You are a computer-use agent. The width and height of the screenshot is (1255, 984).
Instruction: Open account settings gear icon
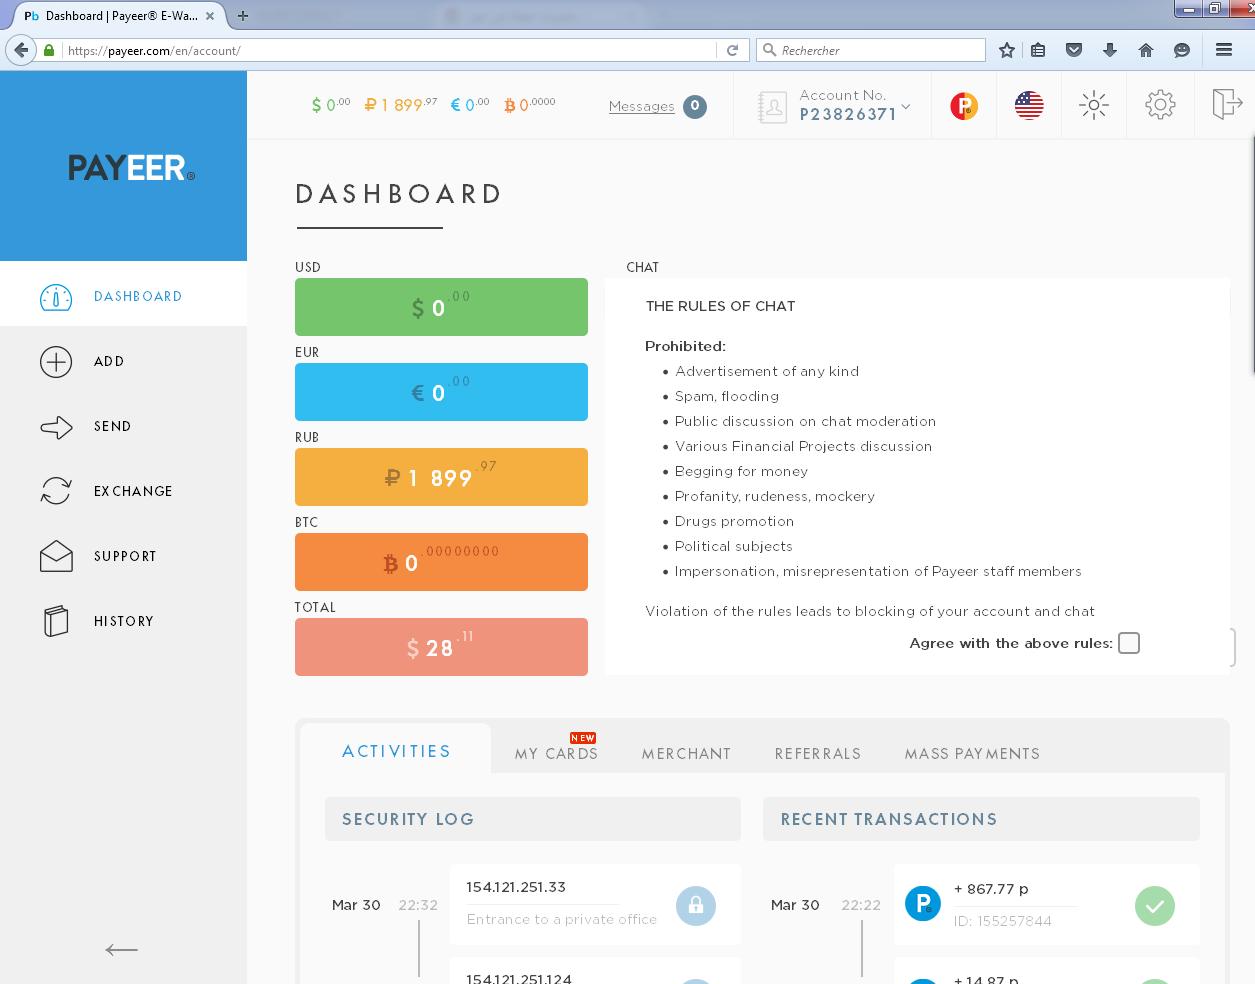point(1160,105)
